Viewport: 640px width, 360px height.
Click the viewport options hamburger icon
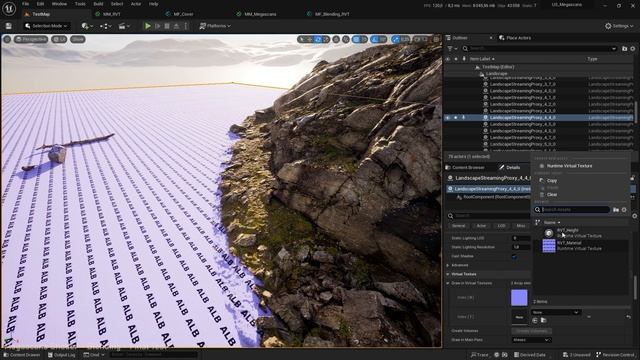click(x=7, y=39)
